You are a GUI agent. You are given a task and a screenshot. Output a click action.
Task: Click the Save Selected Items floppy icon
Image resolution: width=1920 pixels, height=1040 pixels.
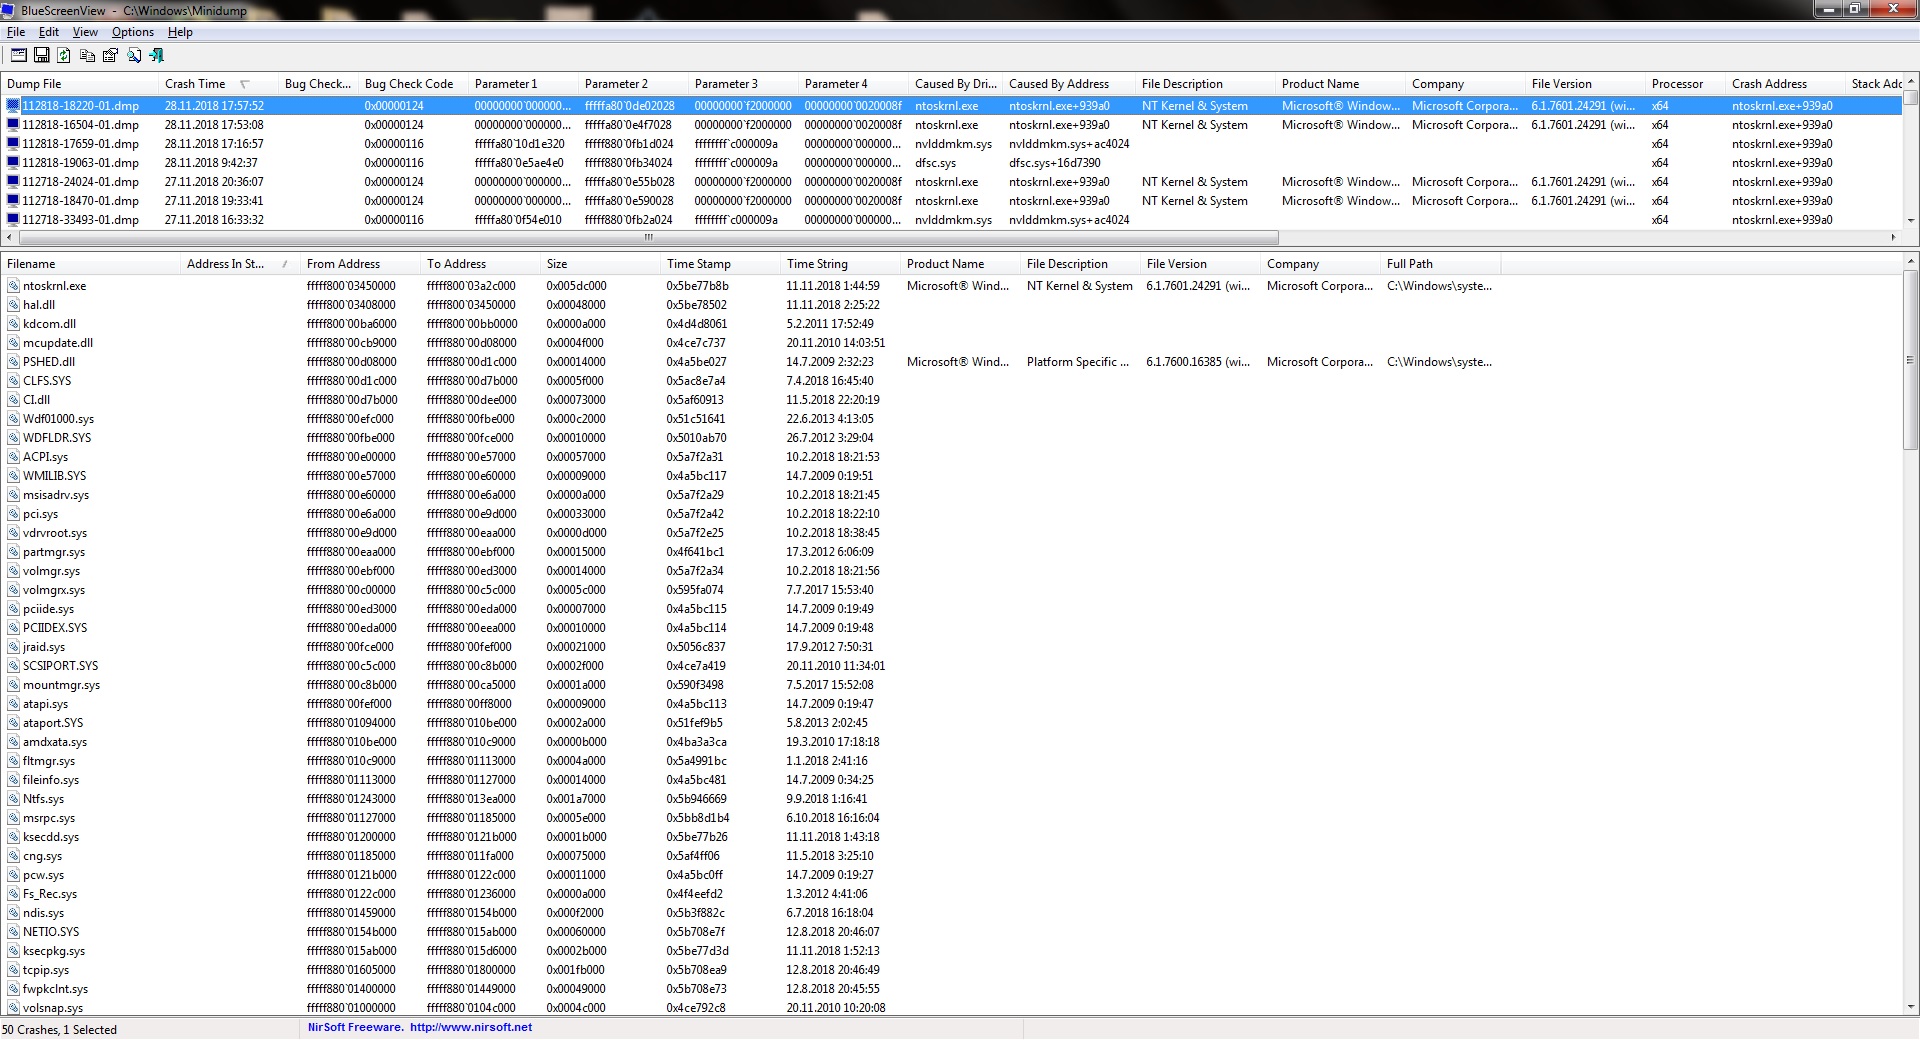(42, 55)
